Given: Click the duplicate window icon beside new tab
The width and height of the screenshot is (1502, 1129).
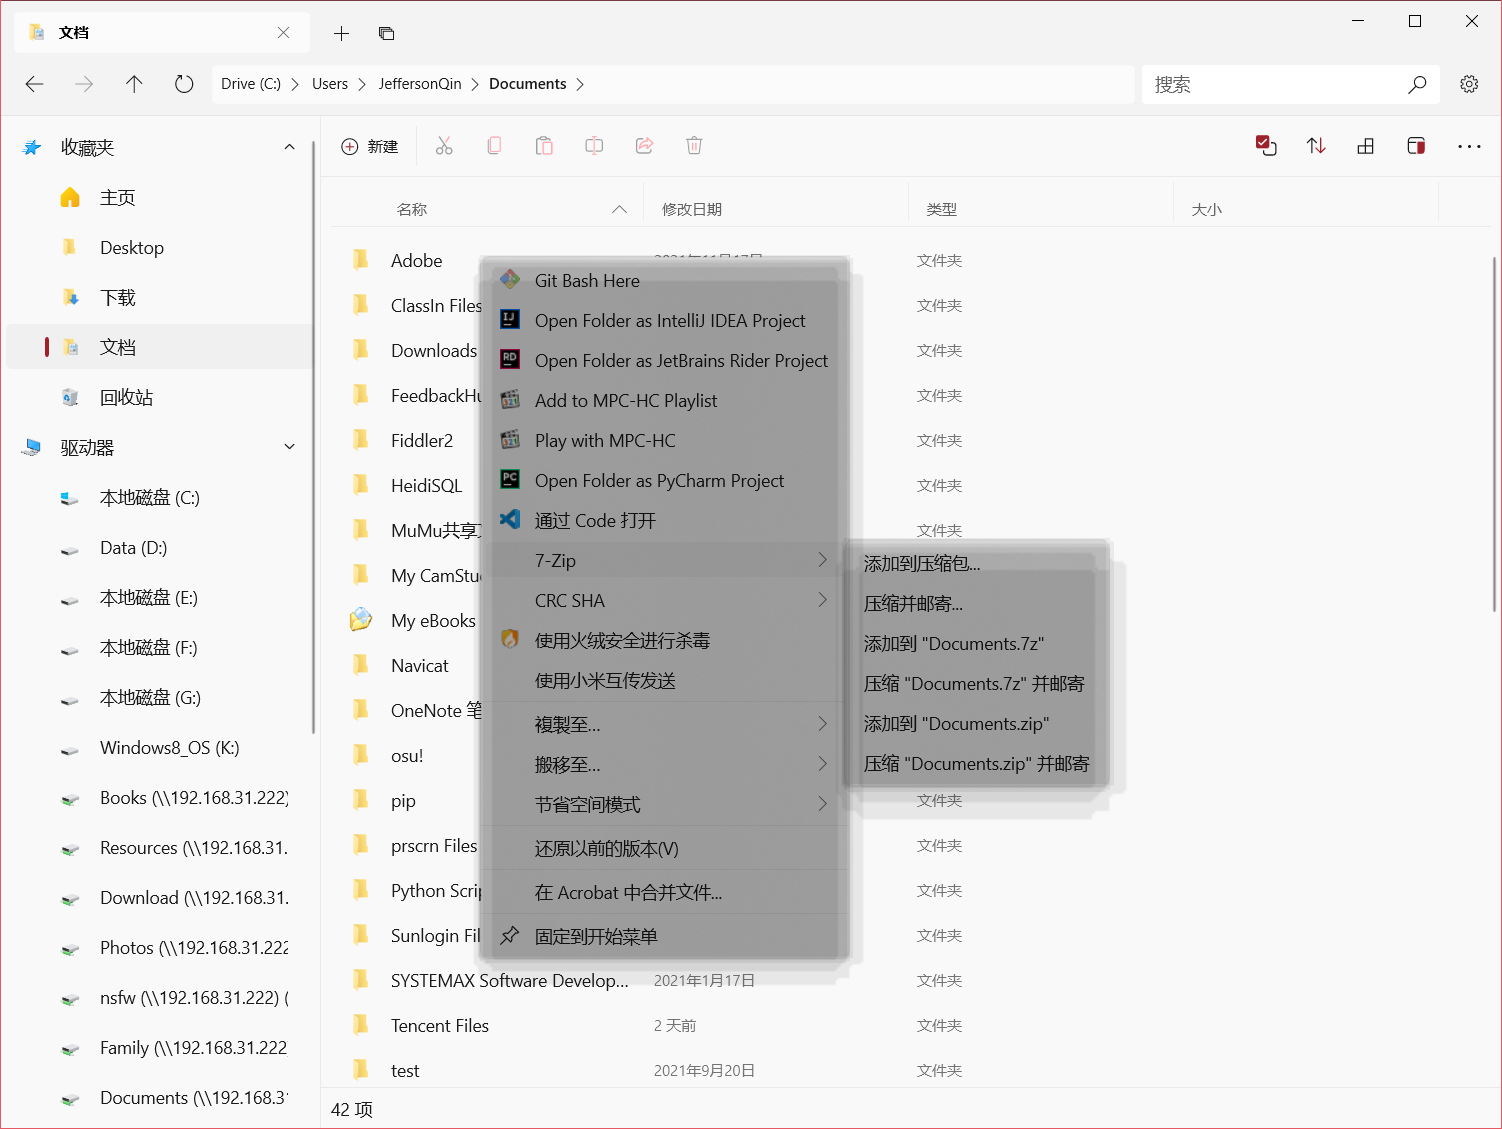Looking at the screenshot, I should click(386, 33).
